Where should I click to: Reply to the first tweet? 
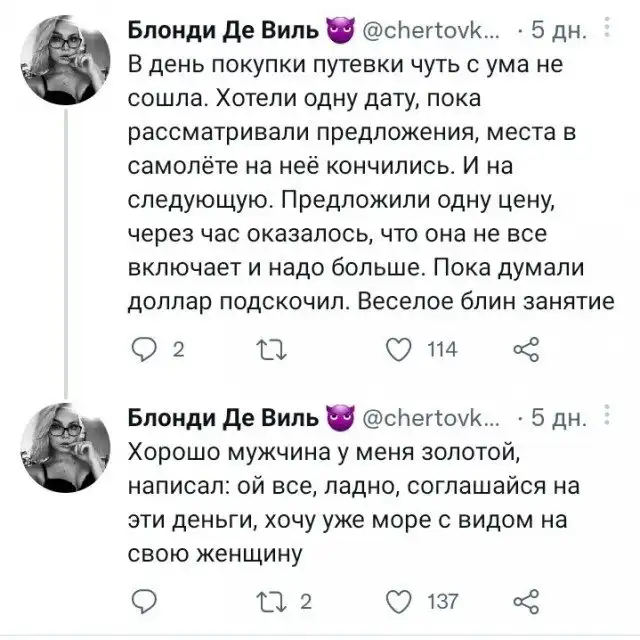click(x=147, y=349)
